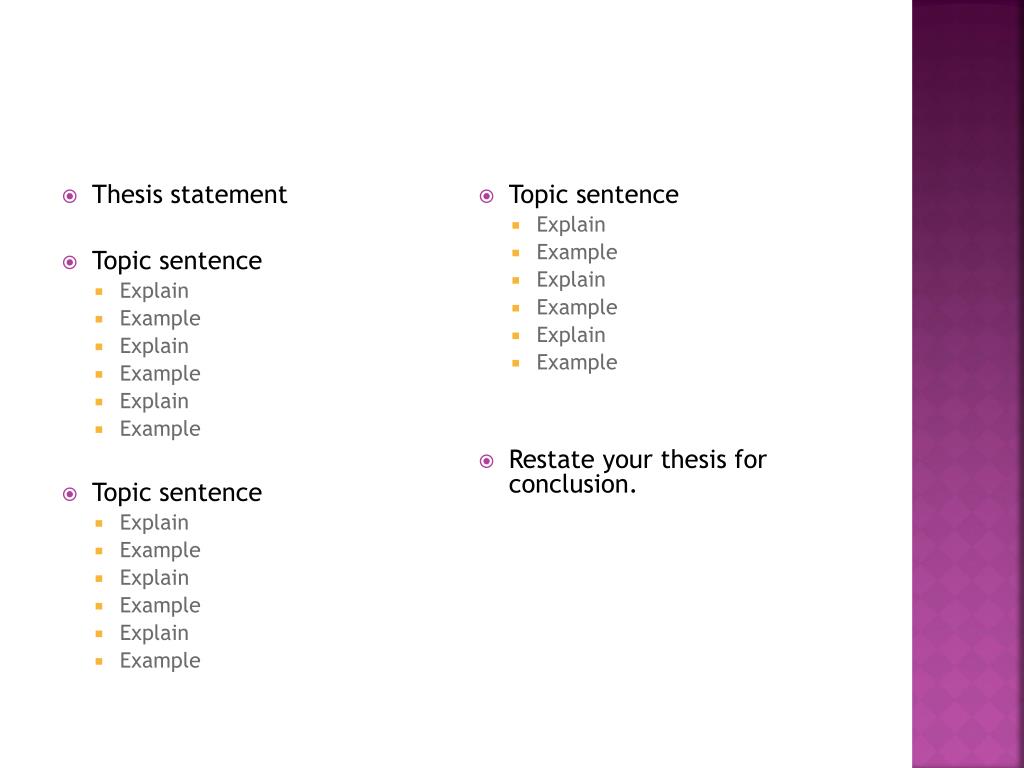This screenshot has height=768, width=1024.
Task: Click the word conclusion in the closing bullet
Action: 572,485
